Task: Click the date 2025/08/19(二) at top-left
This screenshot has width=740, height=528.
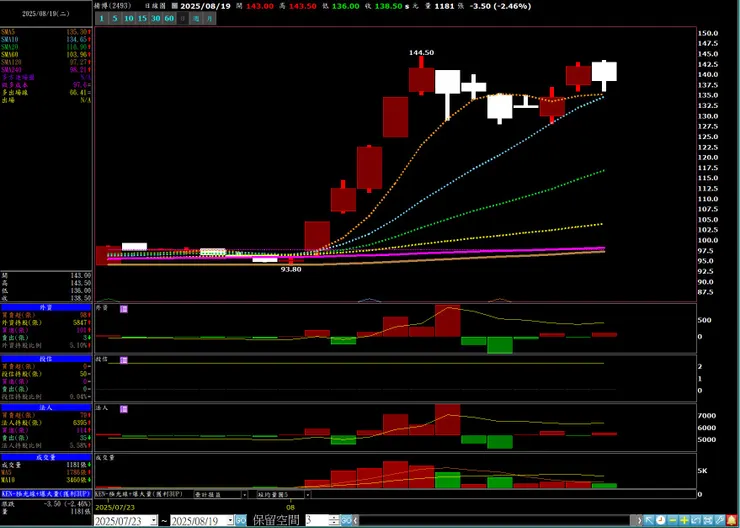Action: [x=46, y=14]
